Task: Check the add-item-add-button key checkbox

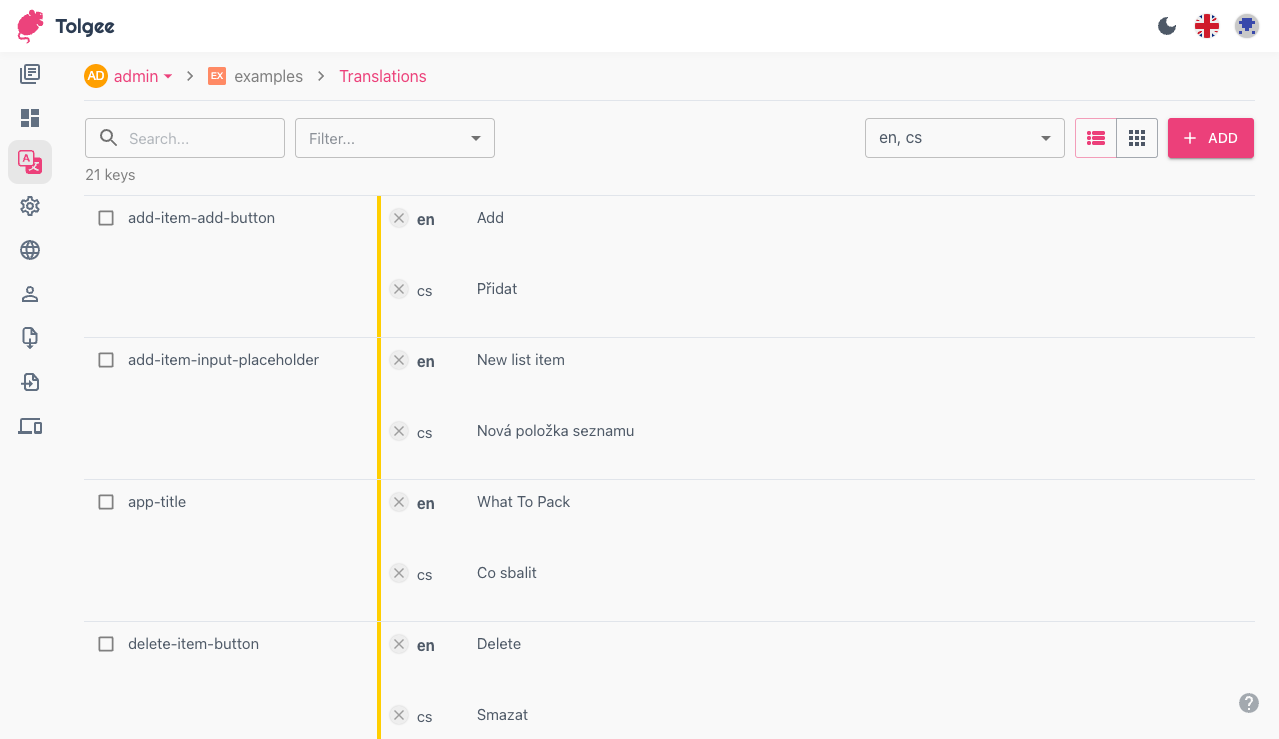Action: pos(106,218)
